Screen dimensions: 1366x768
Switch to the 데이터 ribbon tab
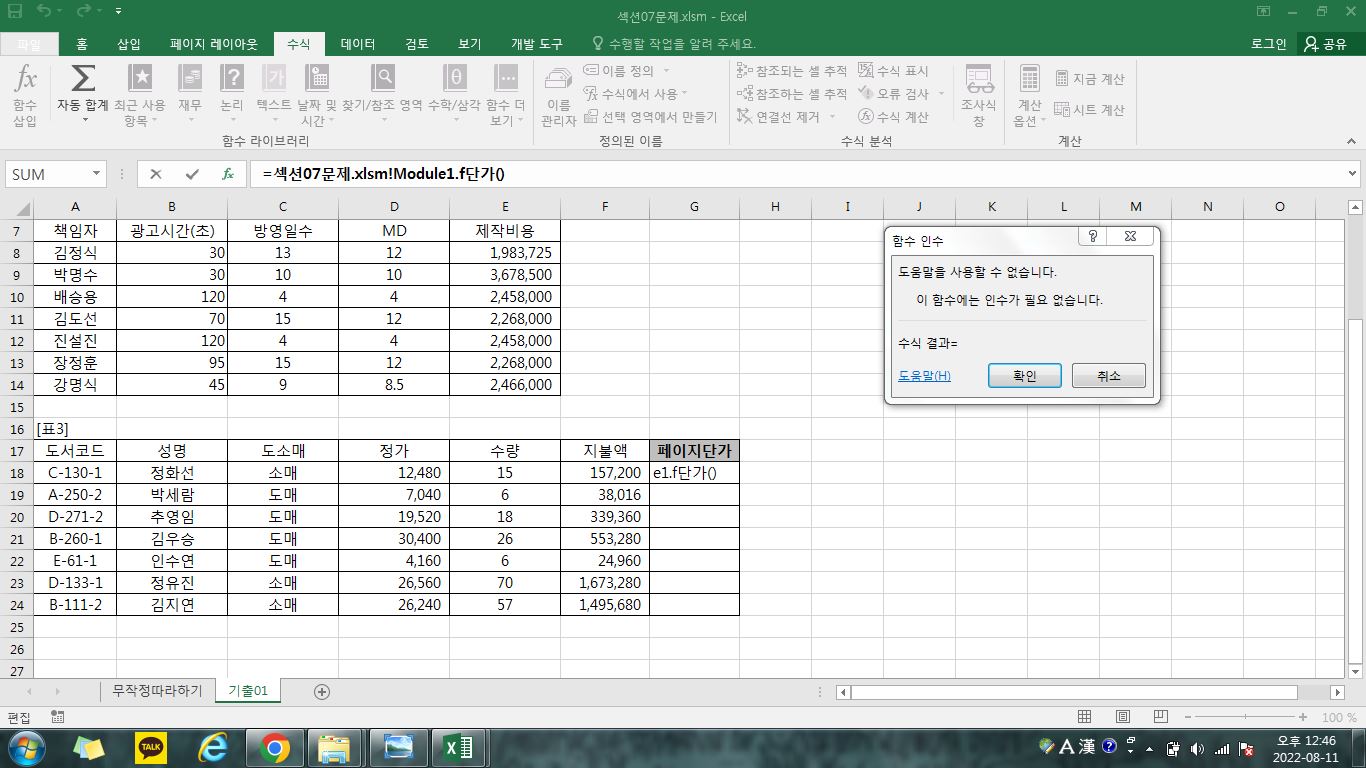click(357, 44)
